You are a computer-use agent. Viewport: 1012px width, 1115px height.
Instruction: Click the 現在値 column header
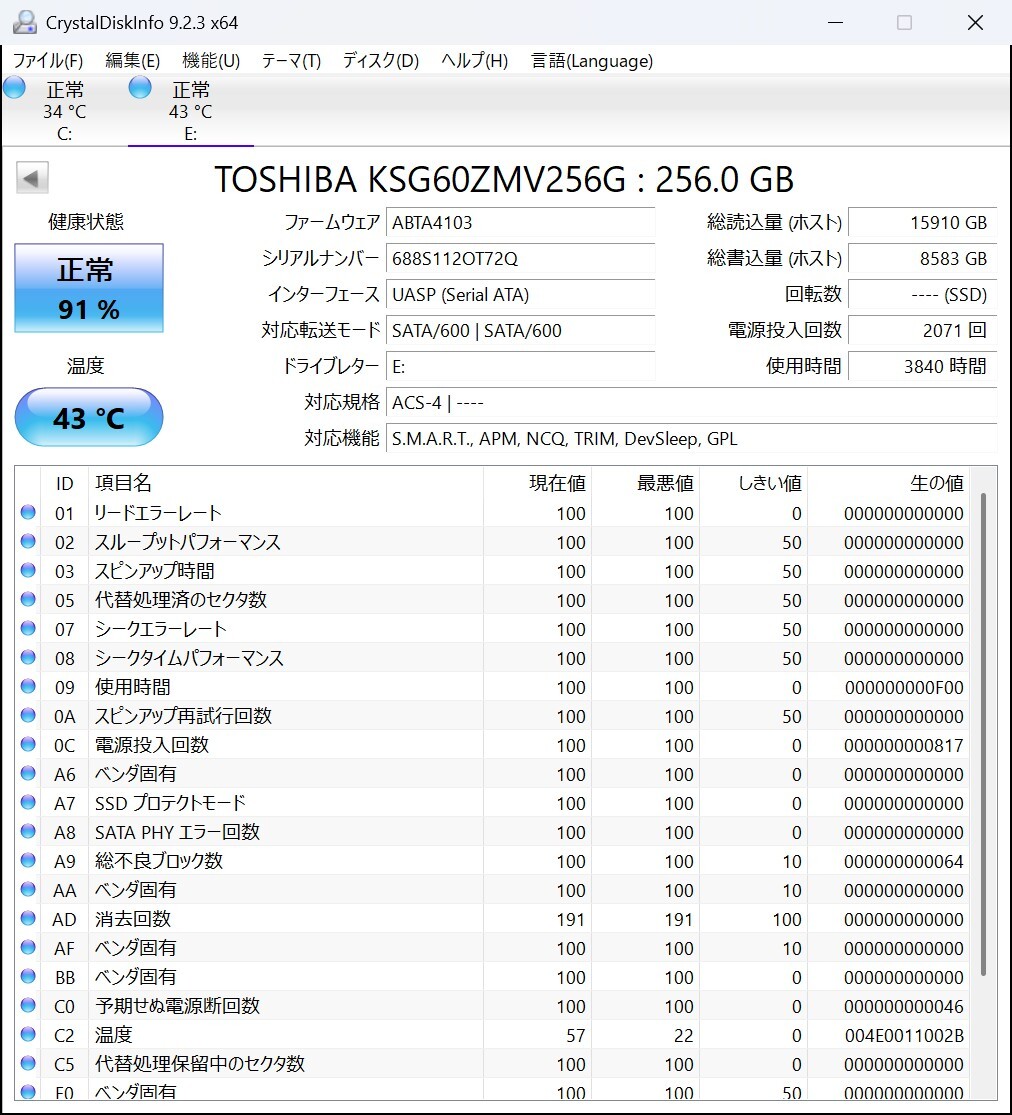pyautogui.click(x=537, y=483)
